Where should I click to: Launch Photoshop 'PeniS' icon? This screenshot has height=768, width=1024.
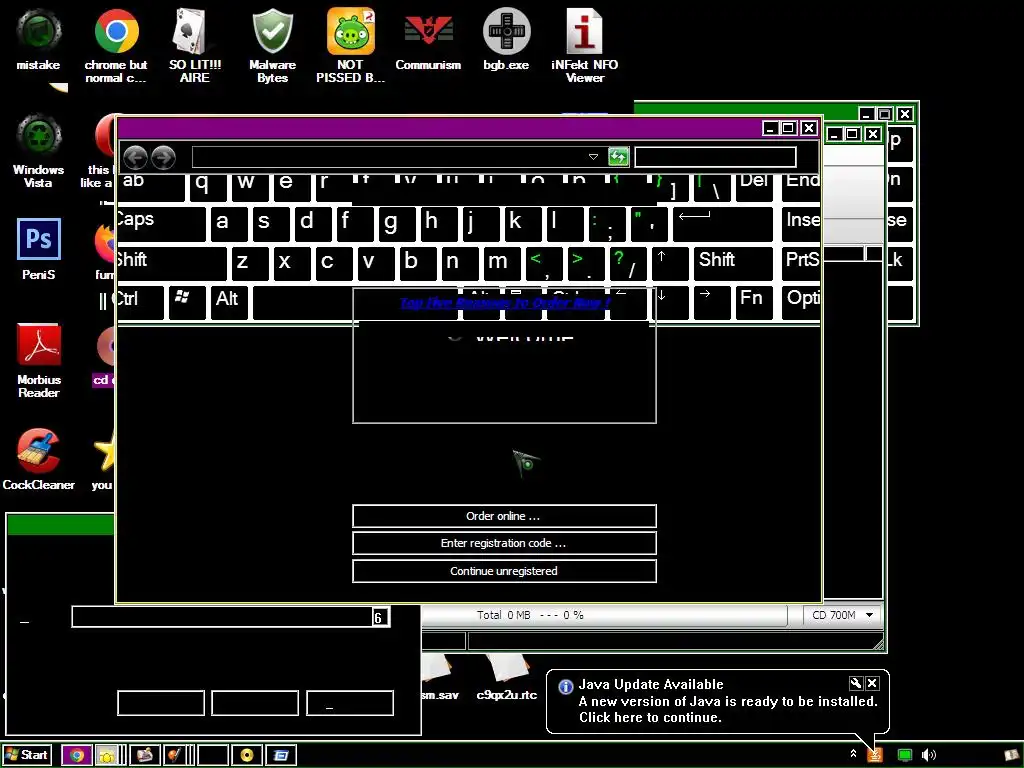tap(39, 249)
